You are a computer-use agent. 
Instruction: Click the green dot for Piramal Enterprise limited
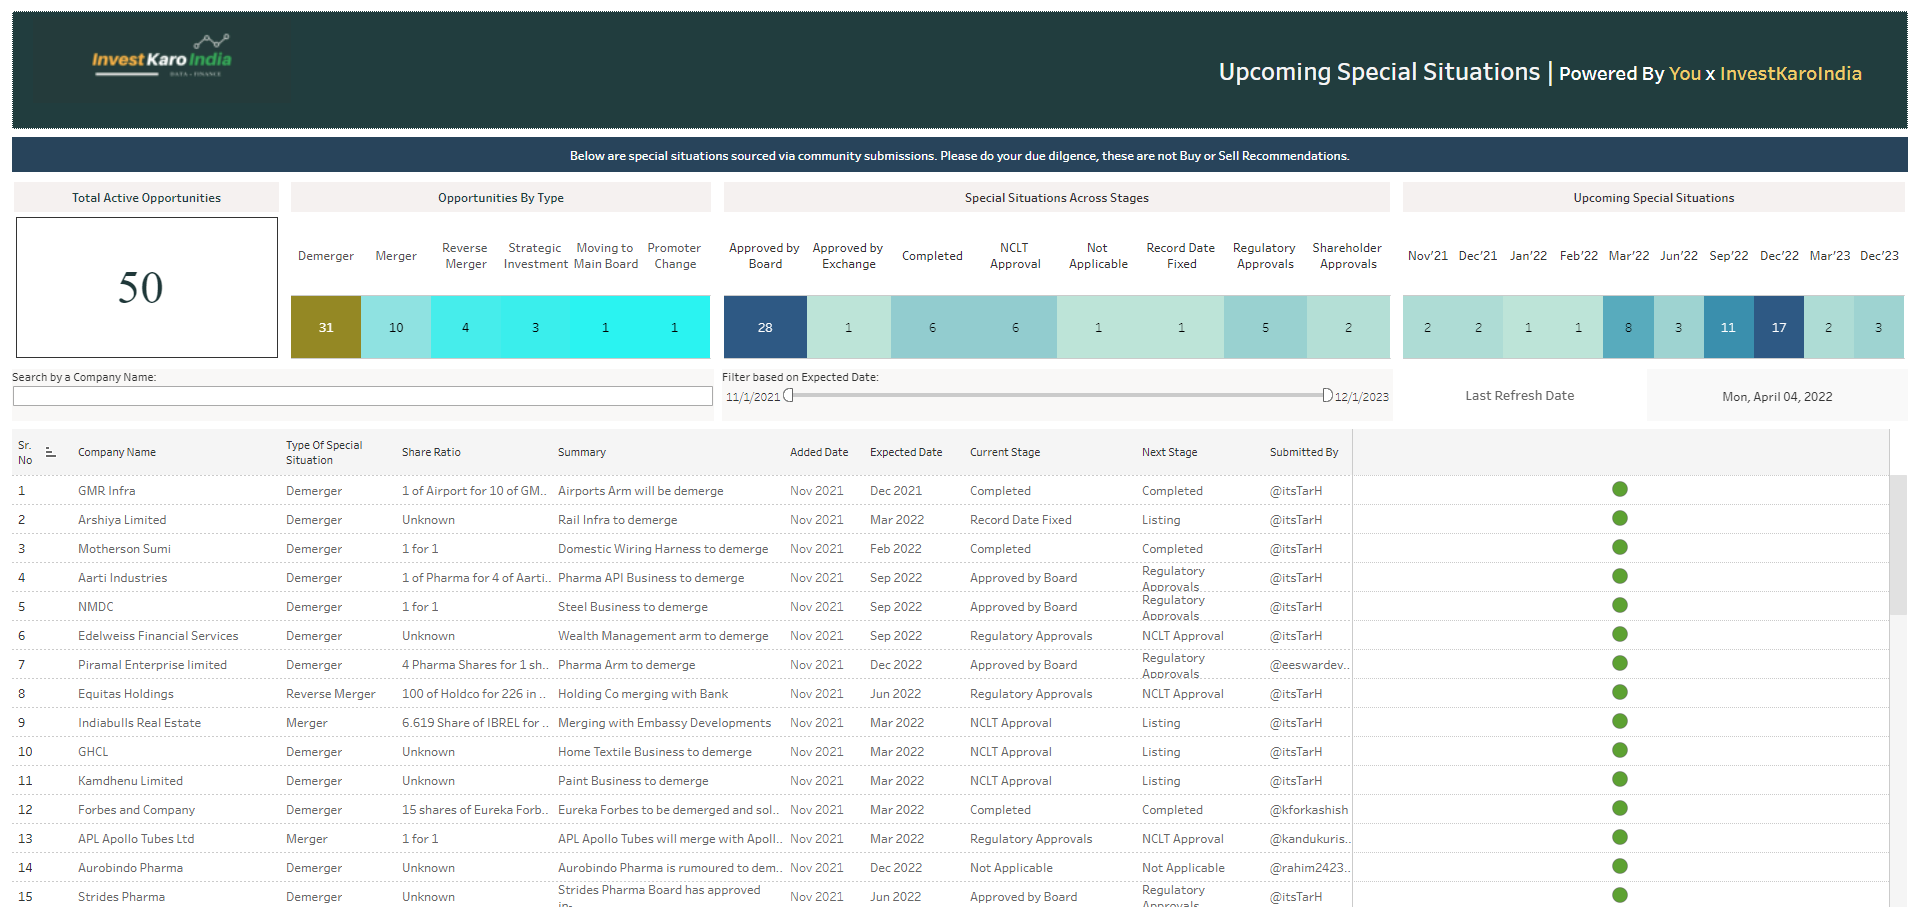coord(1620,663)
